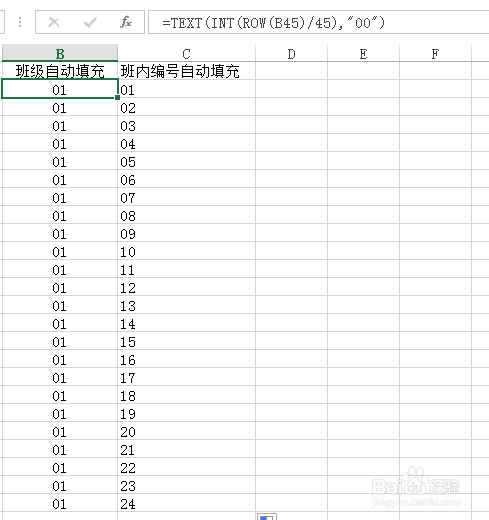489x520 pixels.
Task: Select column B header
Action: pyautogui.click(x=60, y=53)
